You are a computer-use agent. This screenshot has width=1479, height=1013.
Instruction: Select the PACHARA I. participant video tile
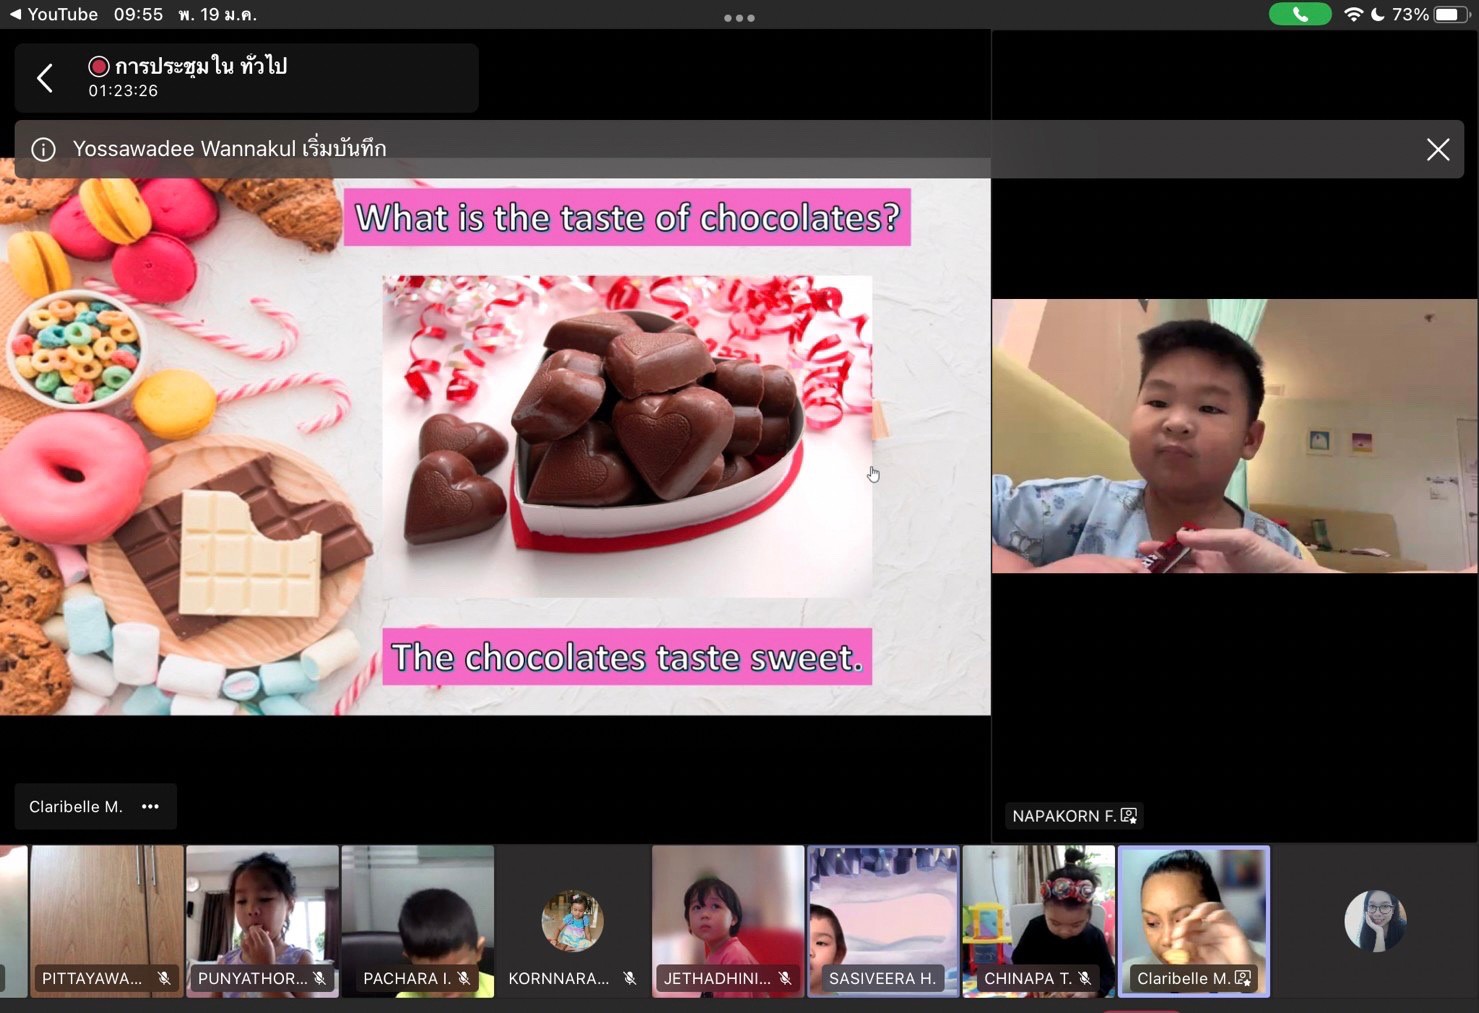click(417, 920)
